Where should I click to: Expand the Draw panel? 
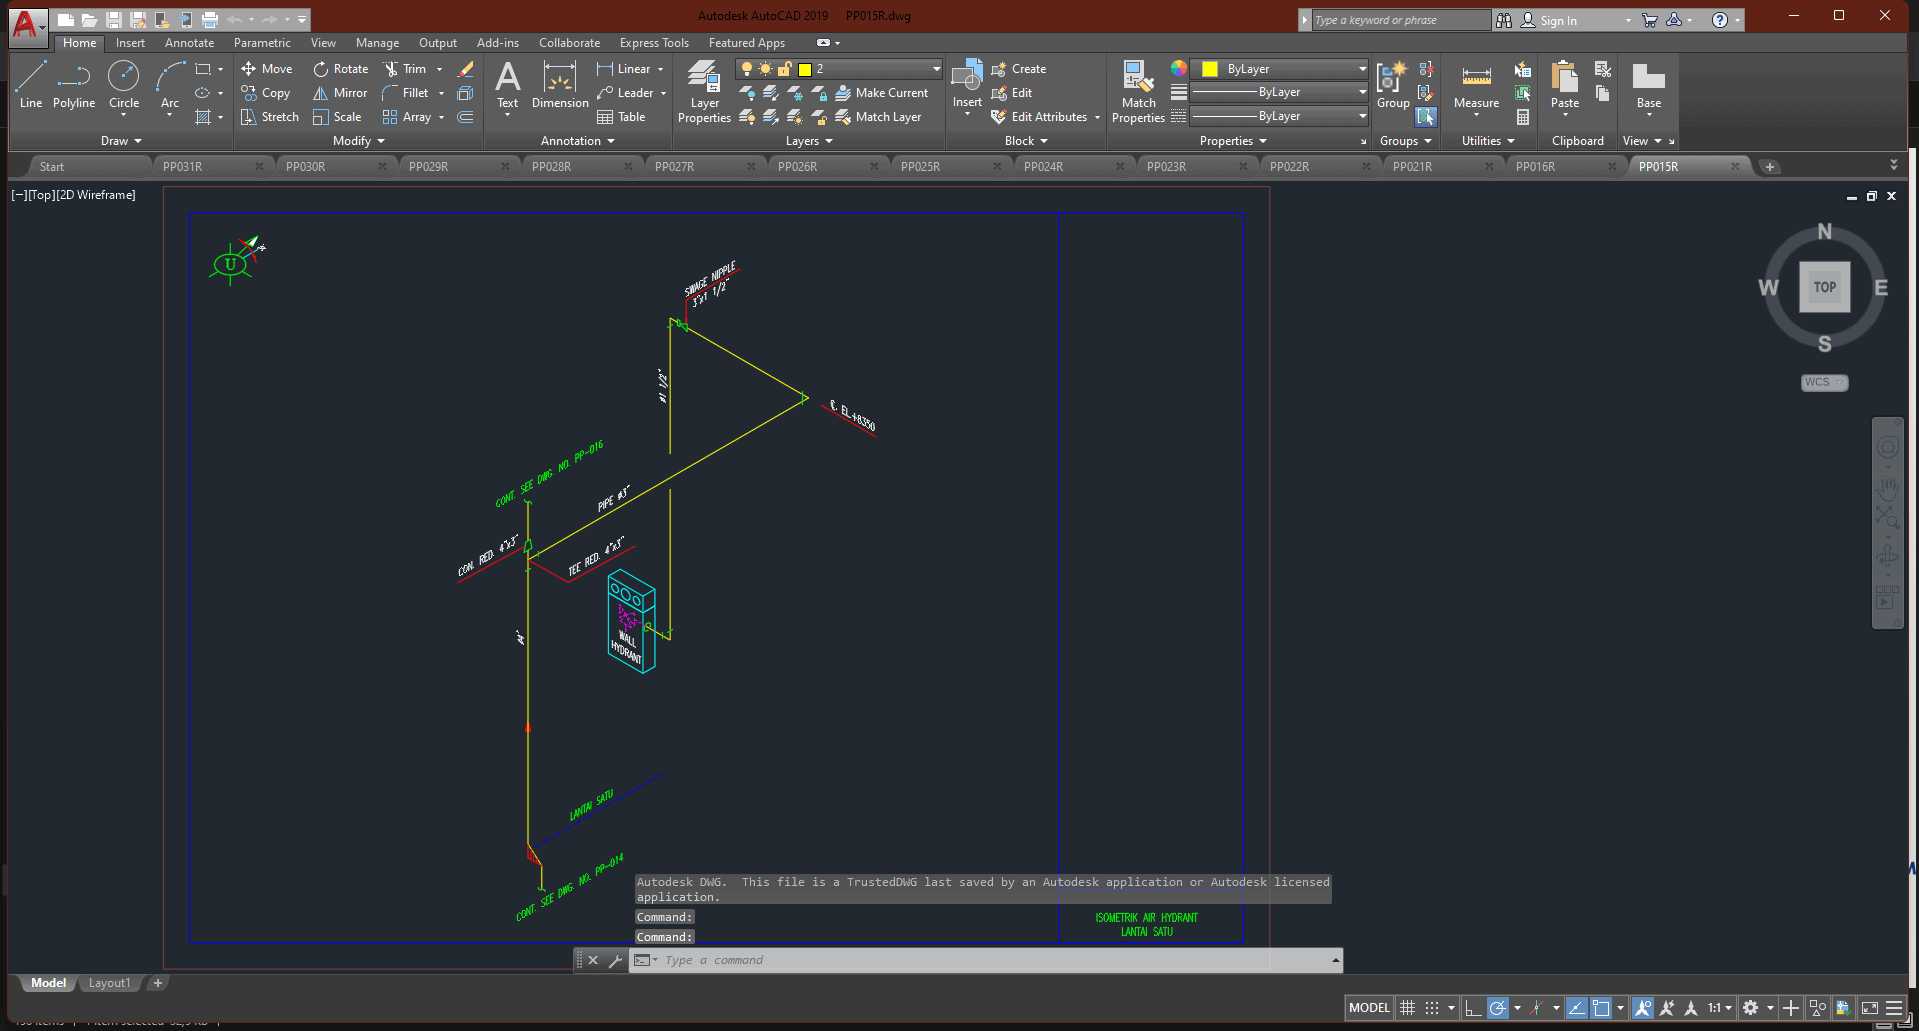(x=121, y=141)
